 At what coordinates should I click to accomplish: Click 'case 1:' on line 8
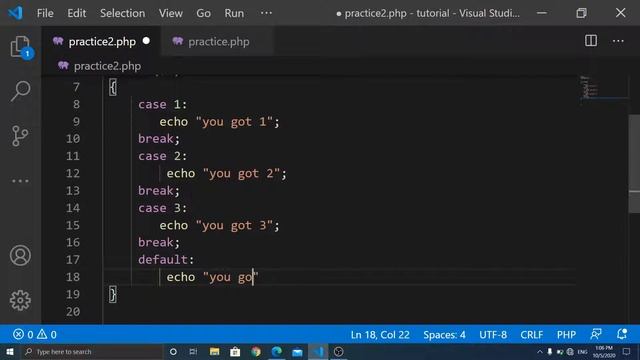click(x=162, y=104)
